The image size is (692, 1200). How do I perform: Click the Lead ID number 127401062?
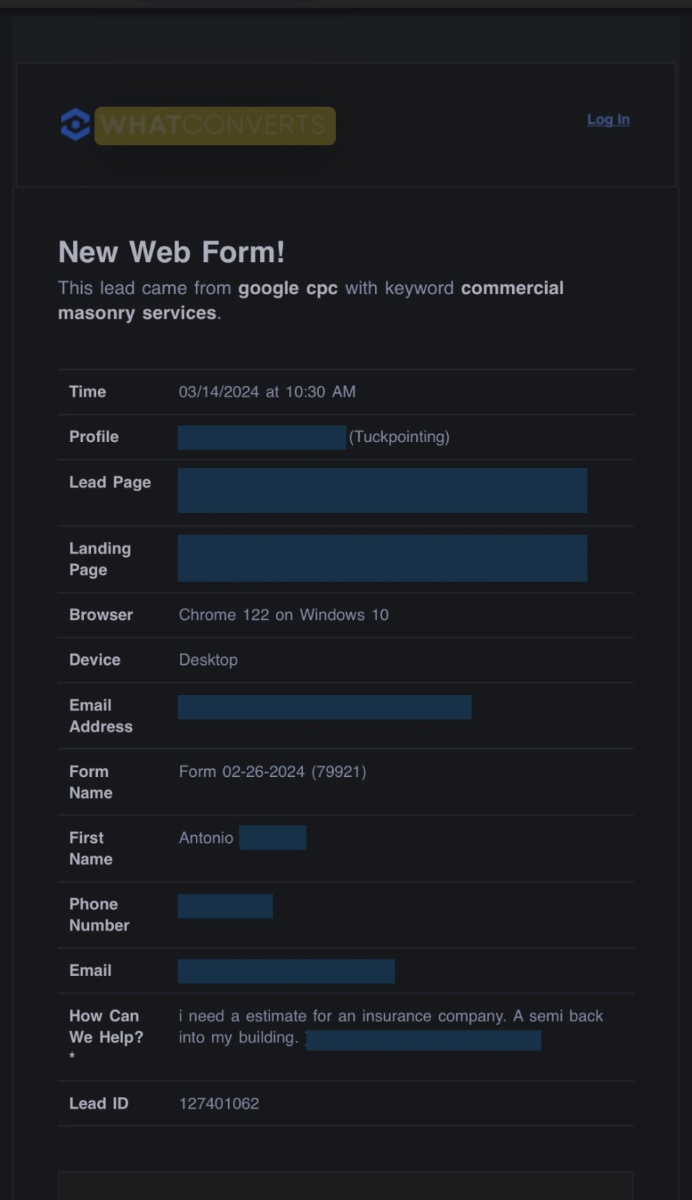(x=219, y=1104)
